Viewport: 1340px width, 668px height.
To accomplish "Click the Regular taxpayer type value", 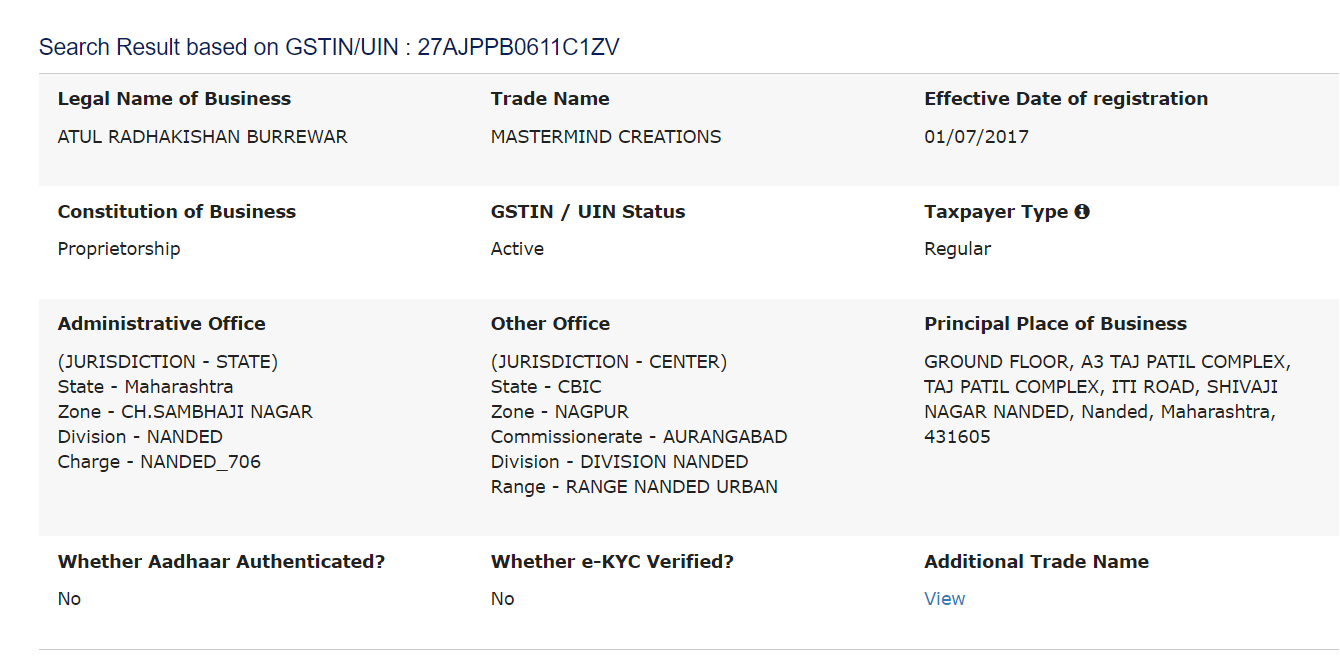I will 958,249.
